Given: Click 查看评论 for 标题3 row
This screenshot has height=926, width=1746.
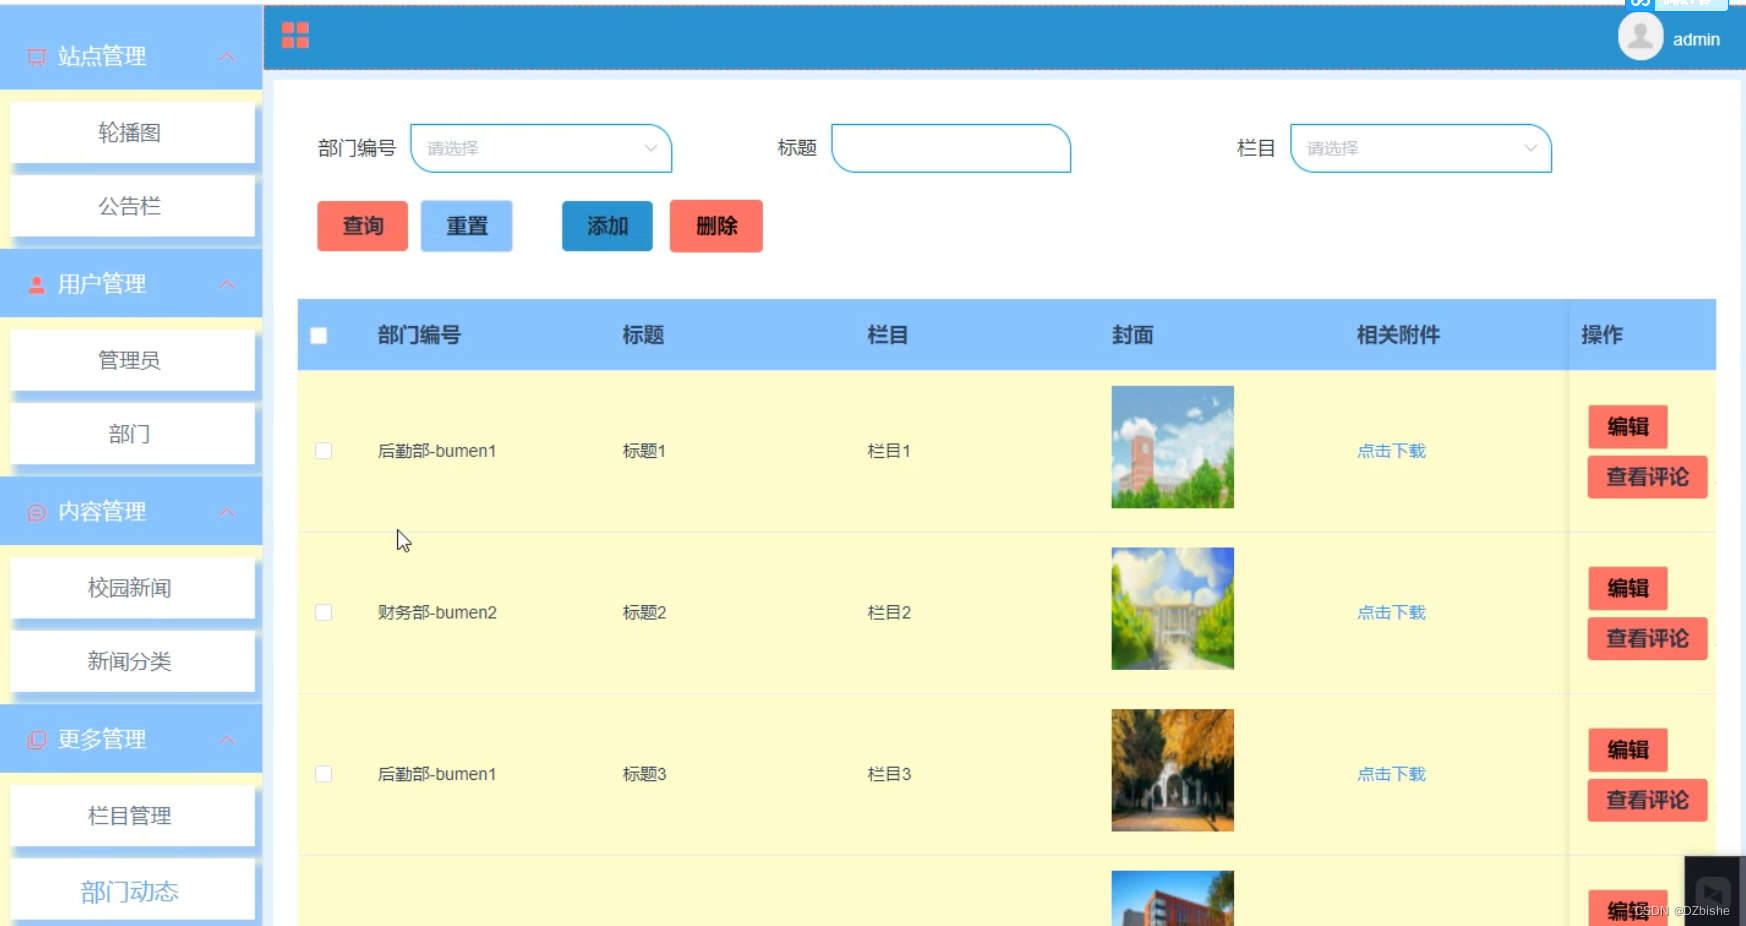Looking at the screenshot, I should [x=1647, y=800].
